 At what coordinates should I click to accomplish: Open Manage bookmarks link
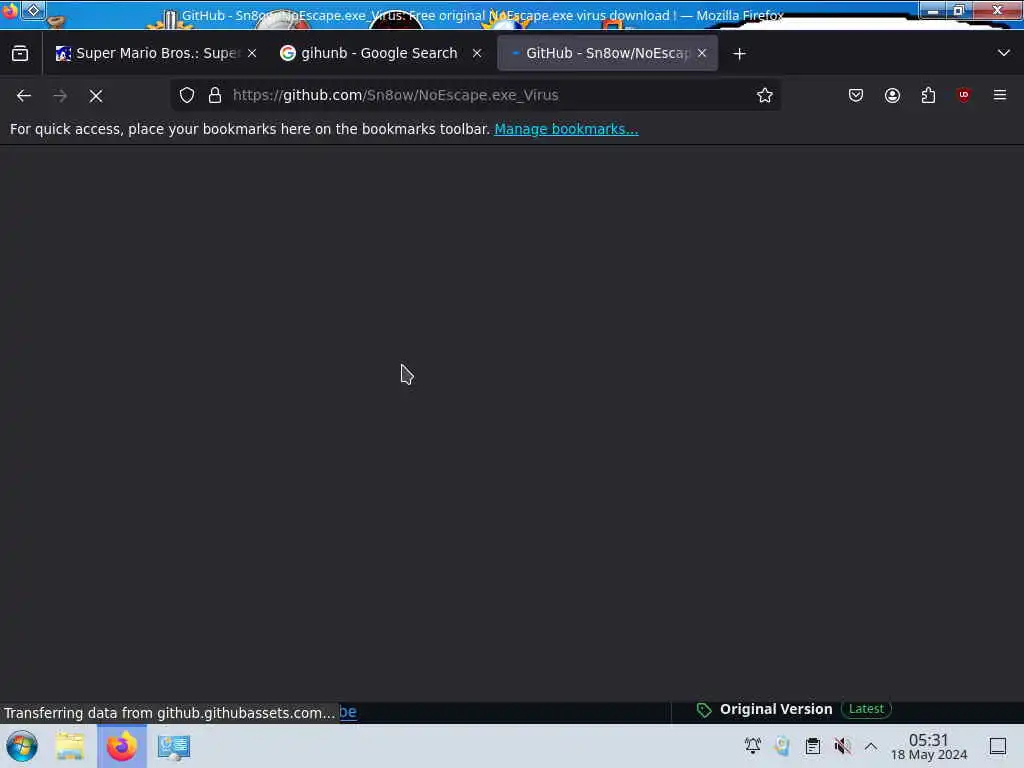click(566, 129)
